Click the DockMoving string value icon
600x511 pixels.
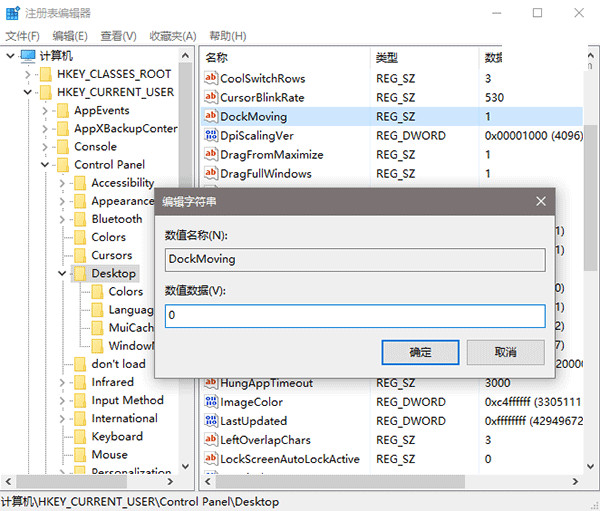[210, 117]
